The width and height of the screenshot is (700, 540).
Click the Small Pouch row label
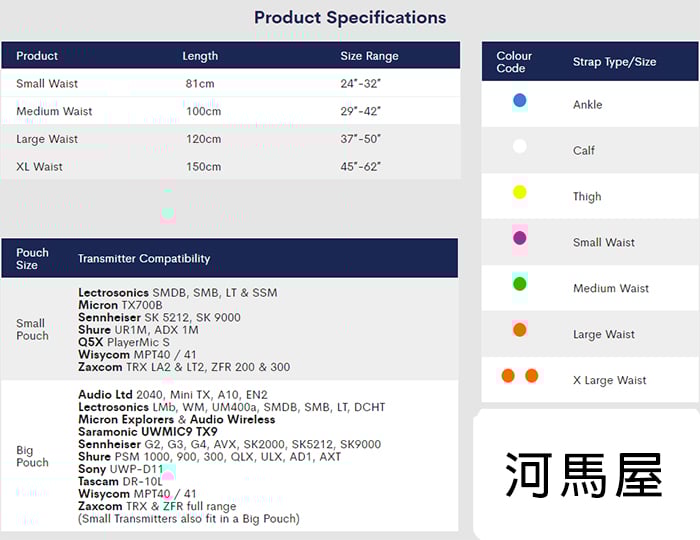(x=32, y=329)
